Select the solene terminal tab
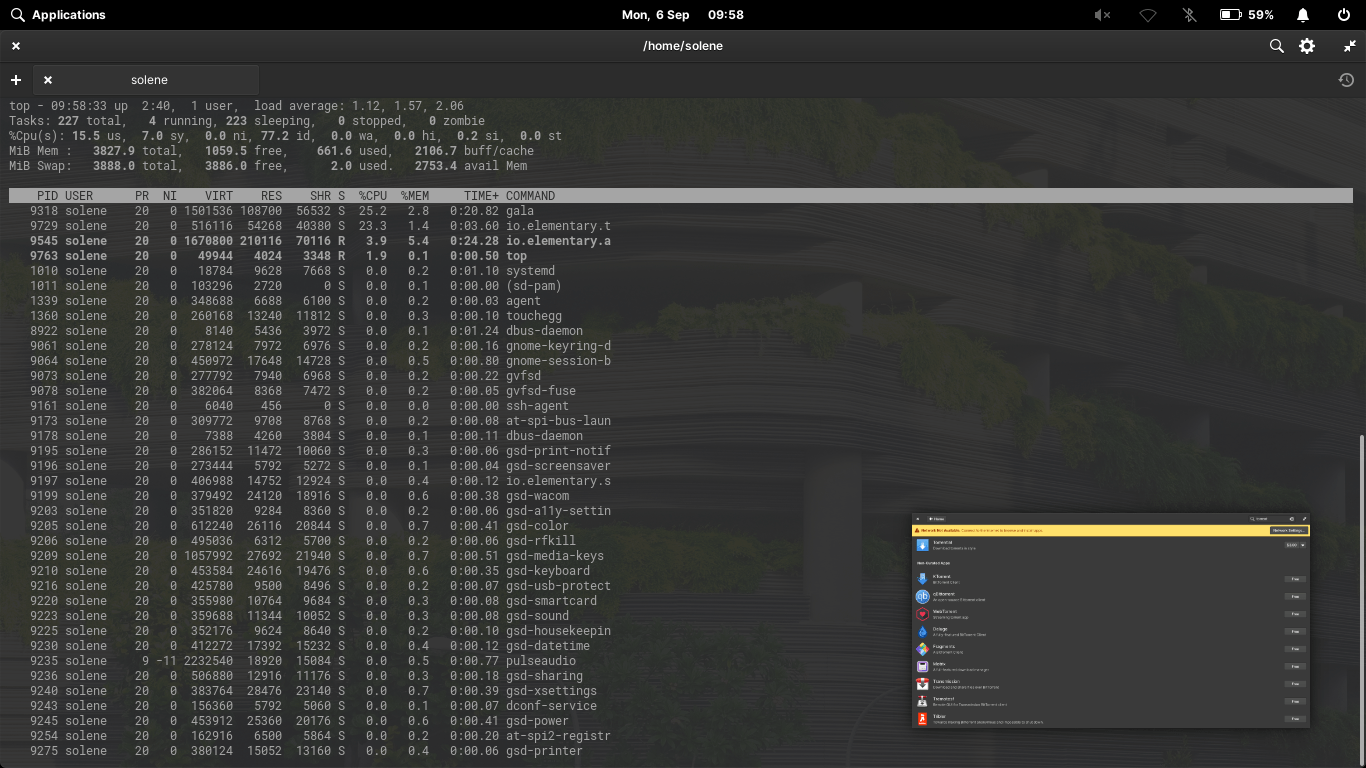This screenshot has height=768, width=1366. (x=149, y=80)
